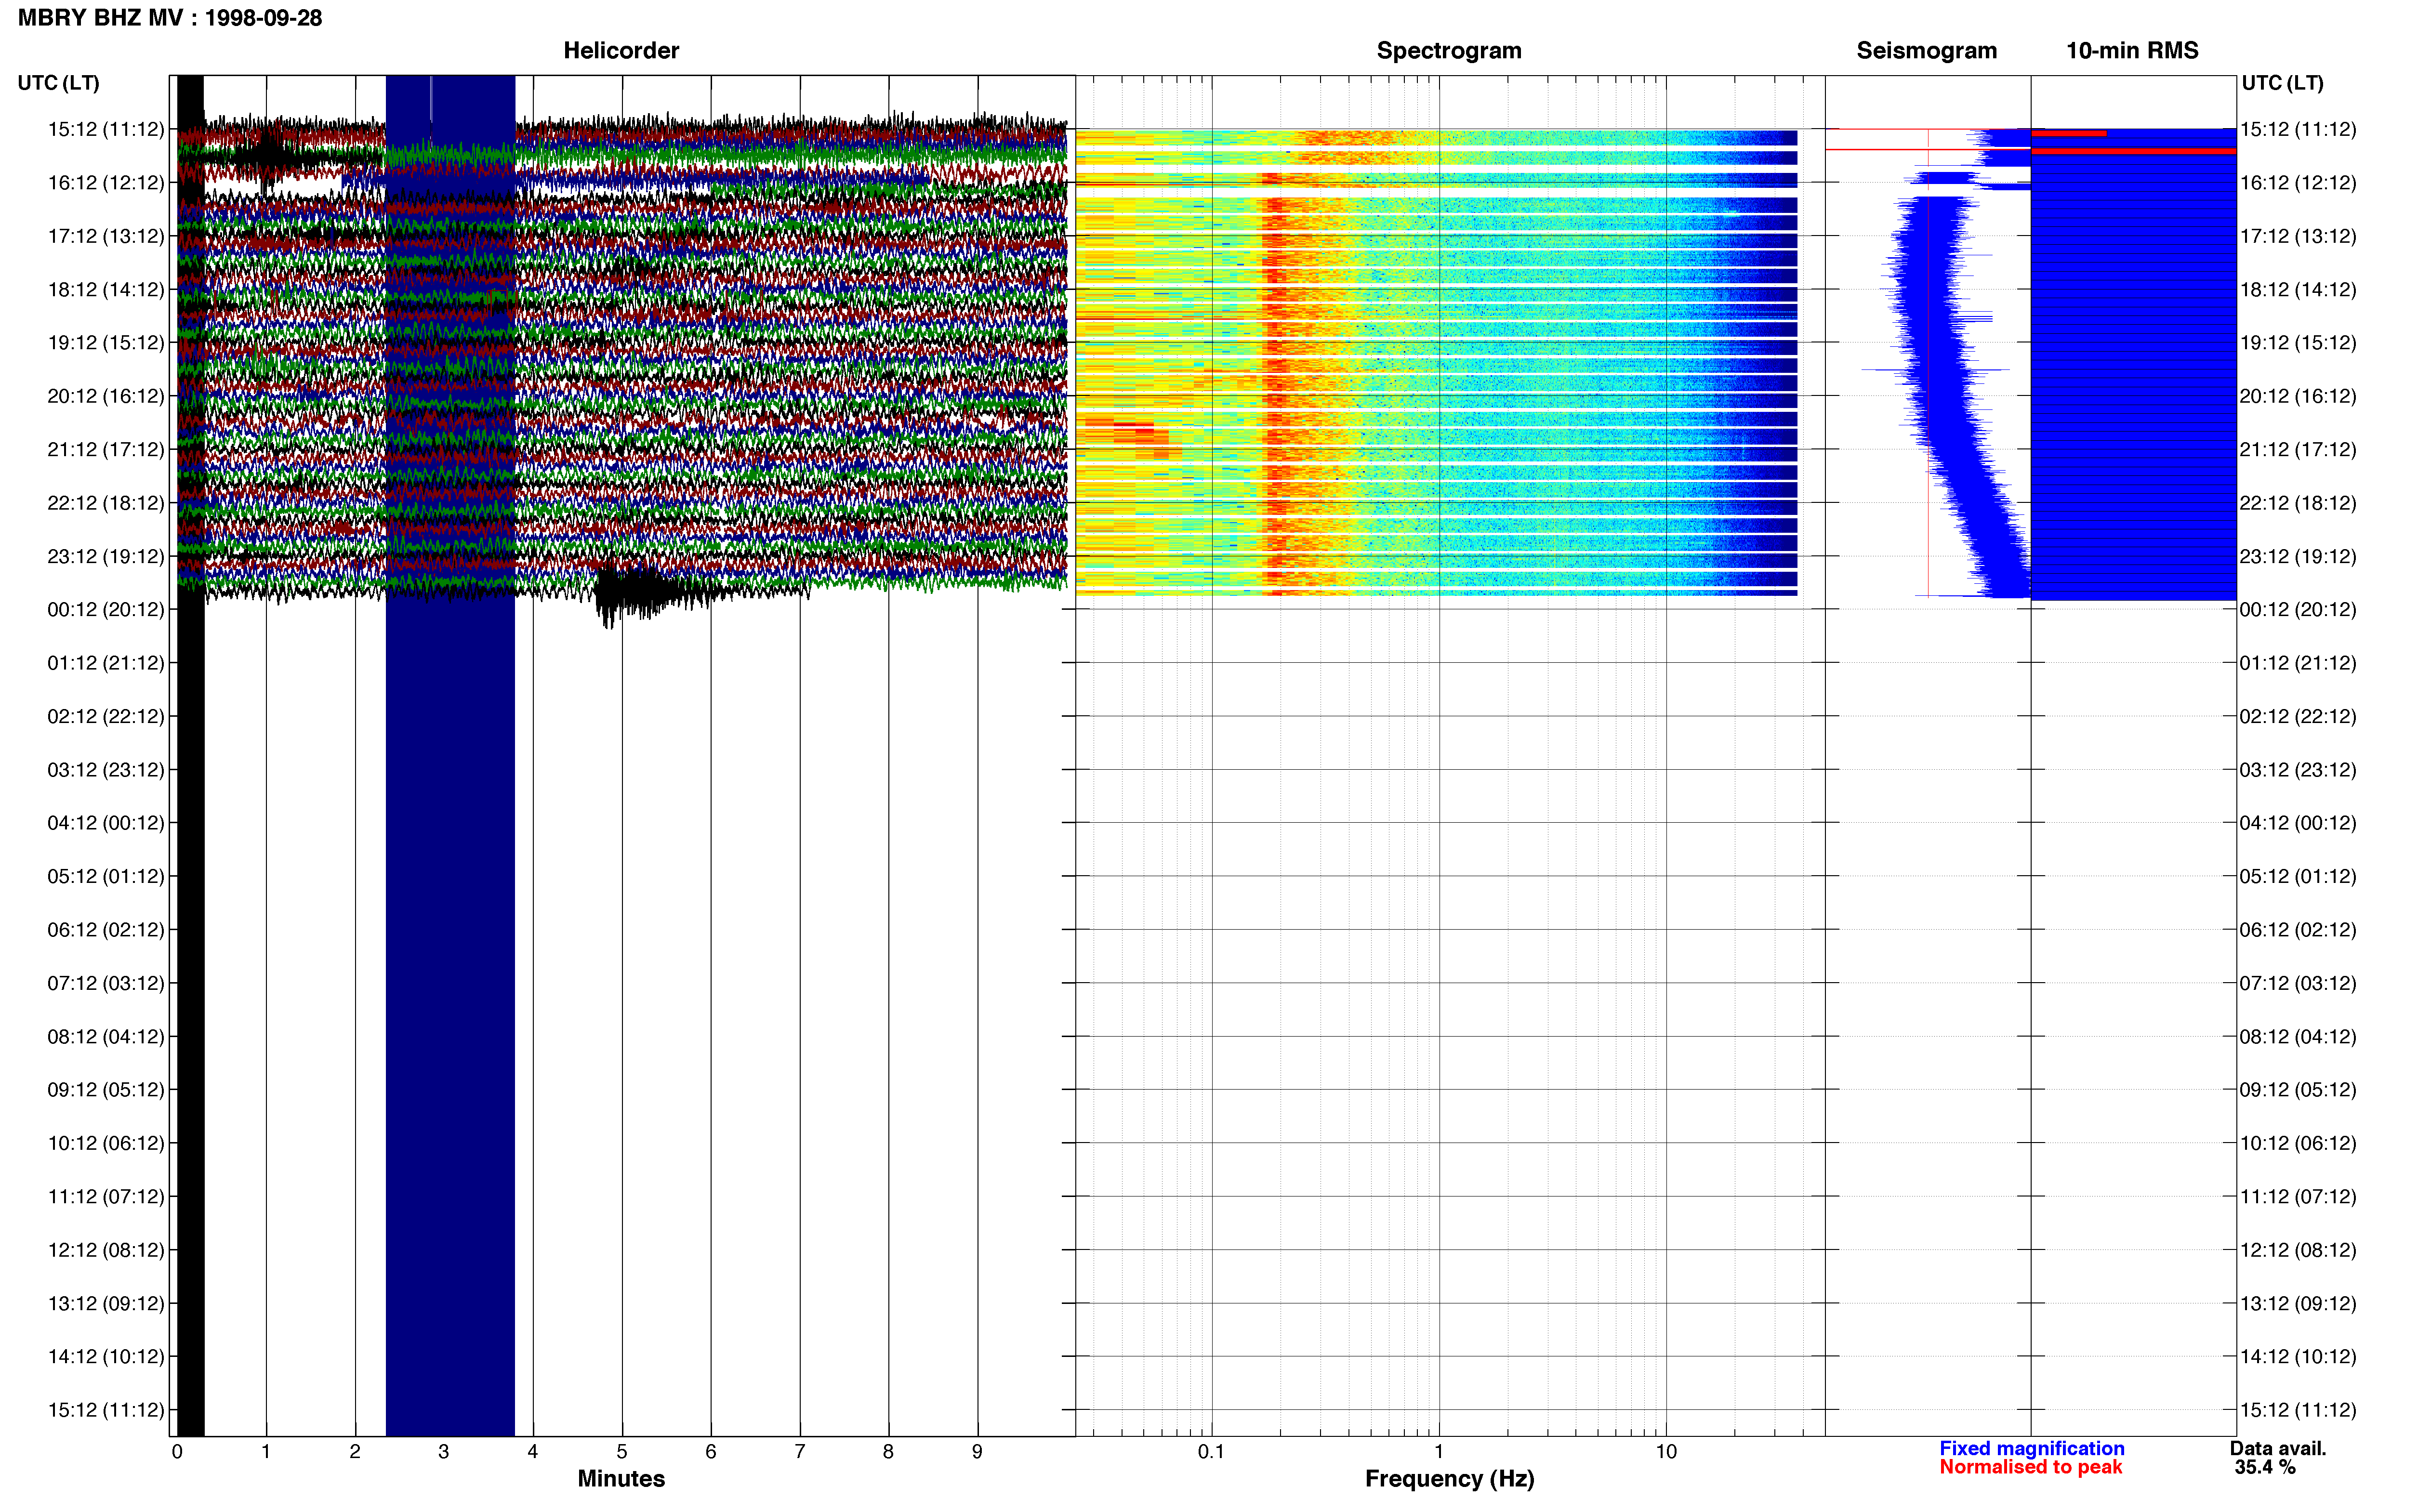Click the right-axis '11:12 (07:12)' time label

pyautogui.click(x=2298, y=1196)
